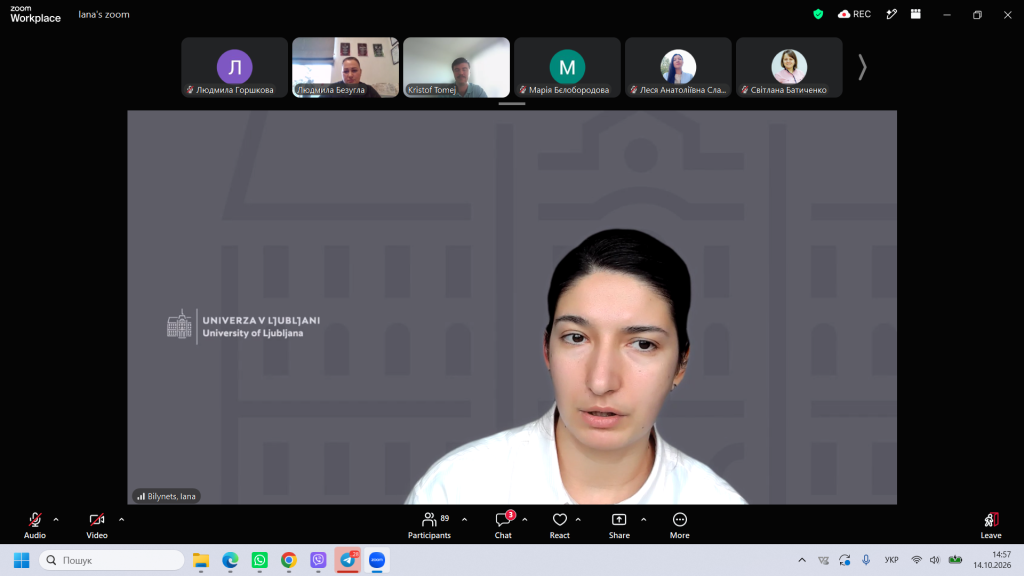Click the Пошук taskbar search field
The image size is (1024, 576).
coord(112,560)
